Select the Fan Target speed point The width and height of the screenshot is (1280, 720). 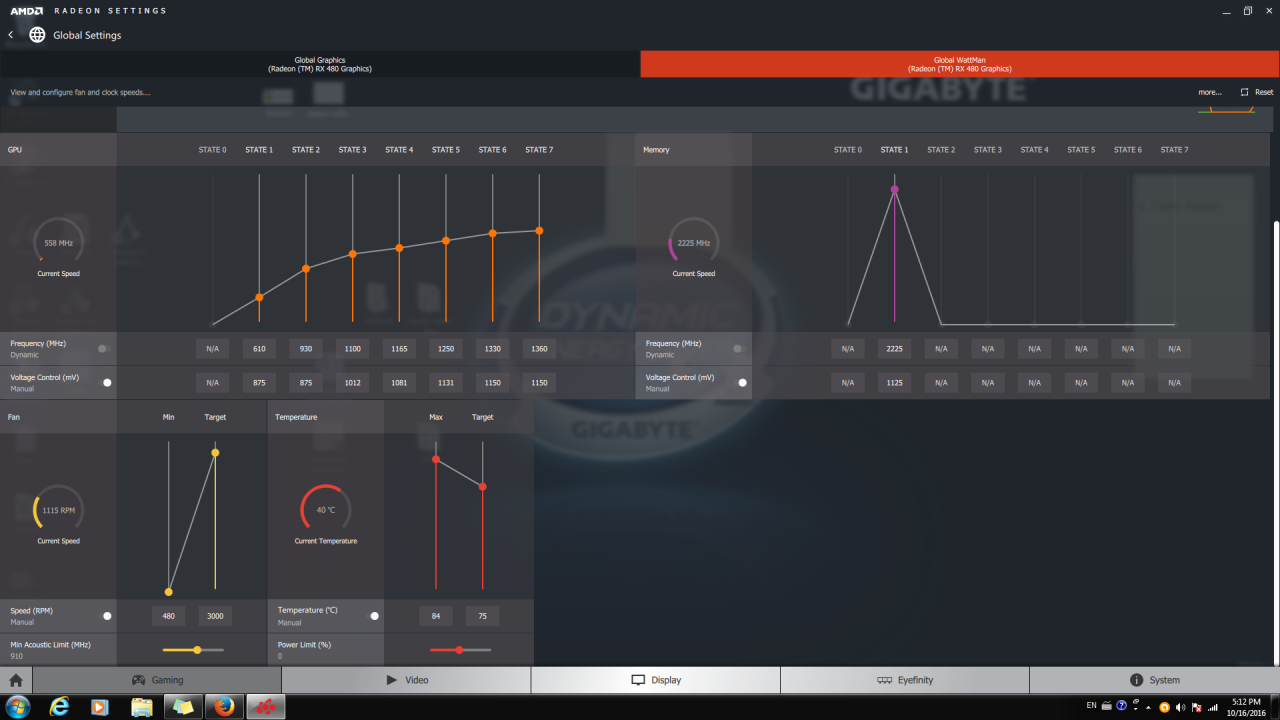click(215, 453)
